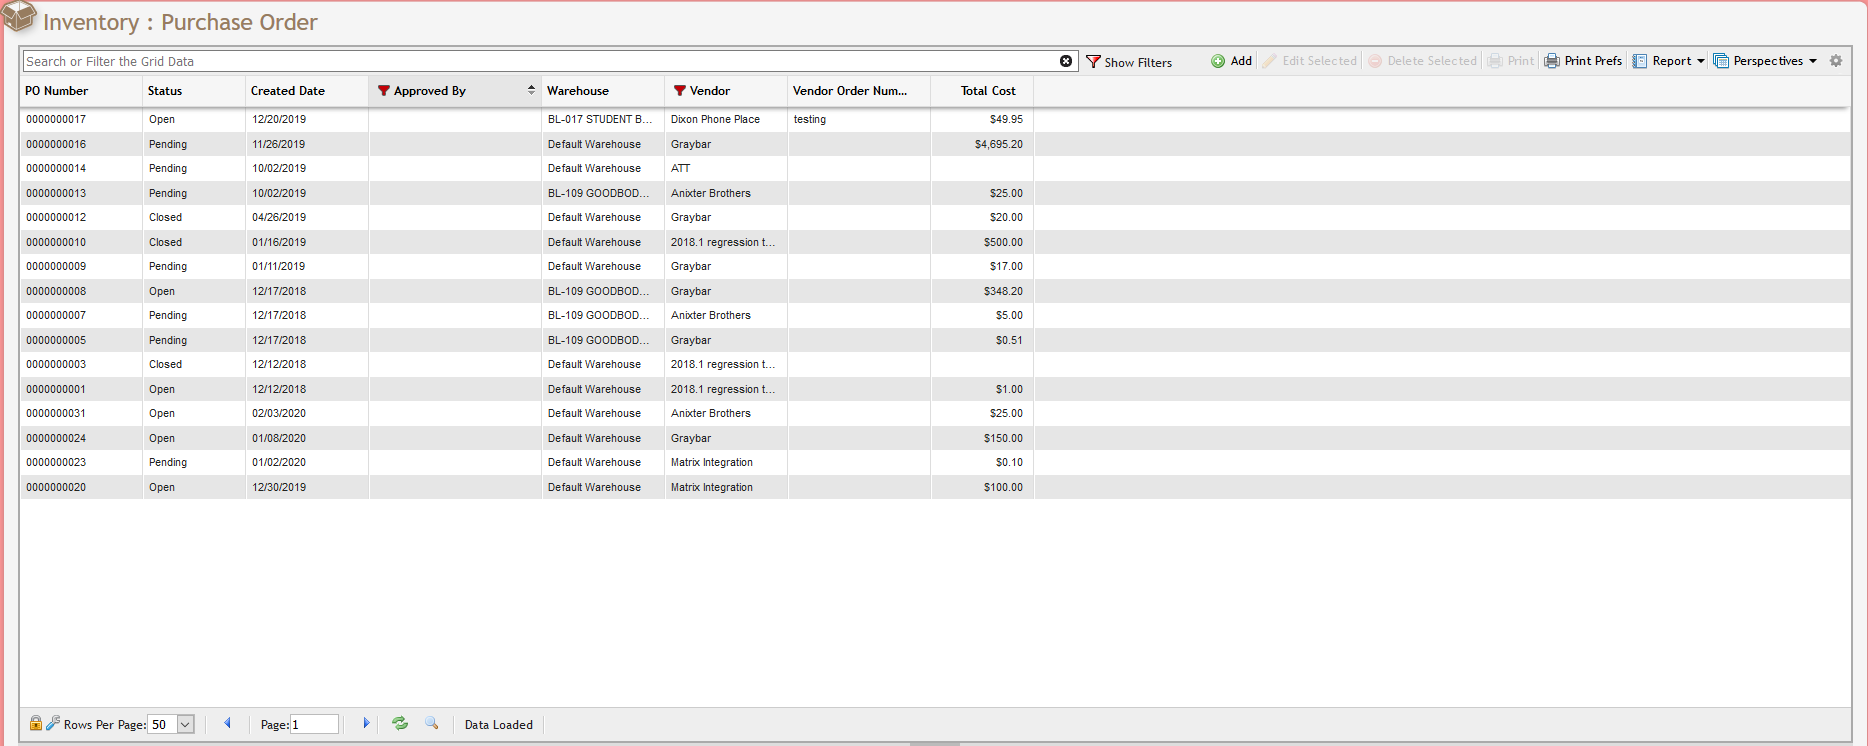Image resolution: width=1868 pixels, height=746 pixels.
Task: Open grid settings with the gear icon
Action: tap(1836, 61)
